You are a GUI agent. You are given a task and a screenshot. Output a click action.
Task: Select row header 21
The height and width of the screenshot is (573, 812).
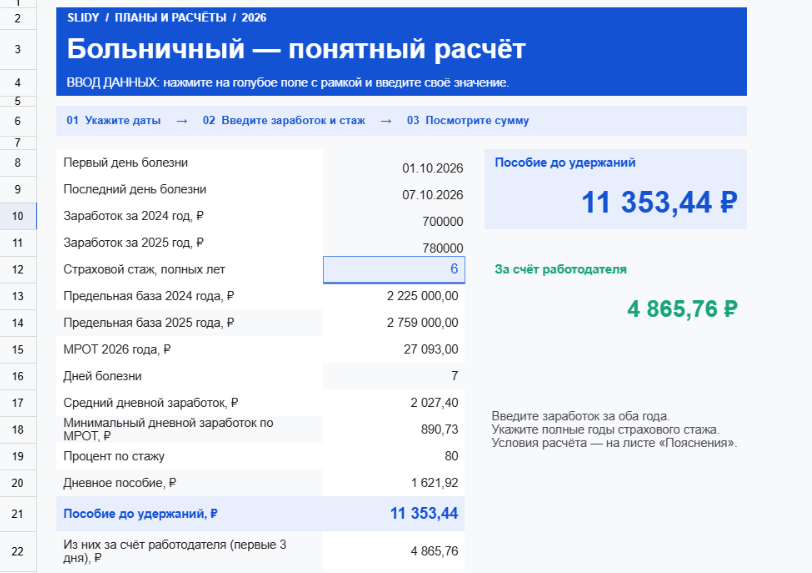pyautogui.click(x=18, y=514)
